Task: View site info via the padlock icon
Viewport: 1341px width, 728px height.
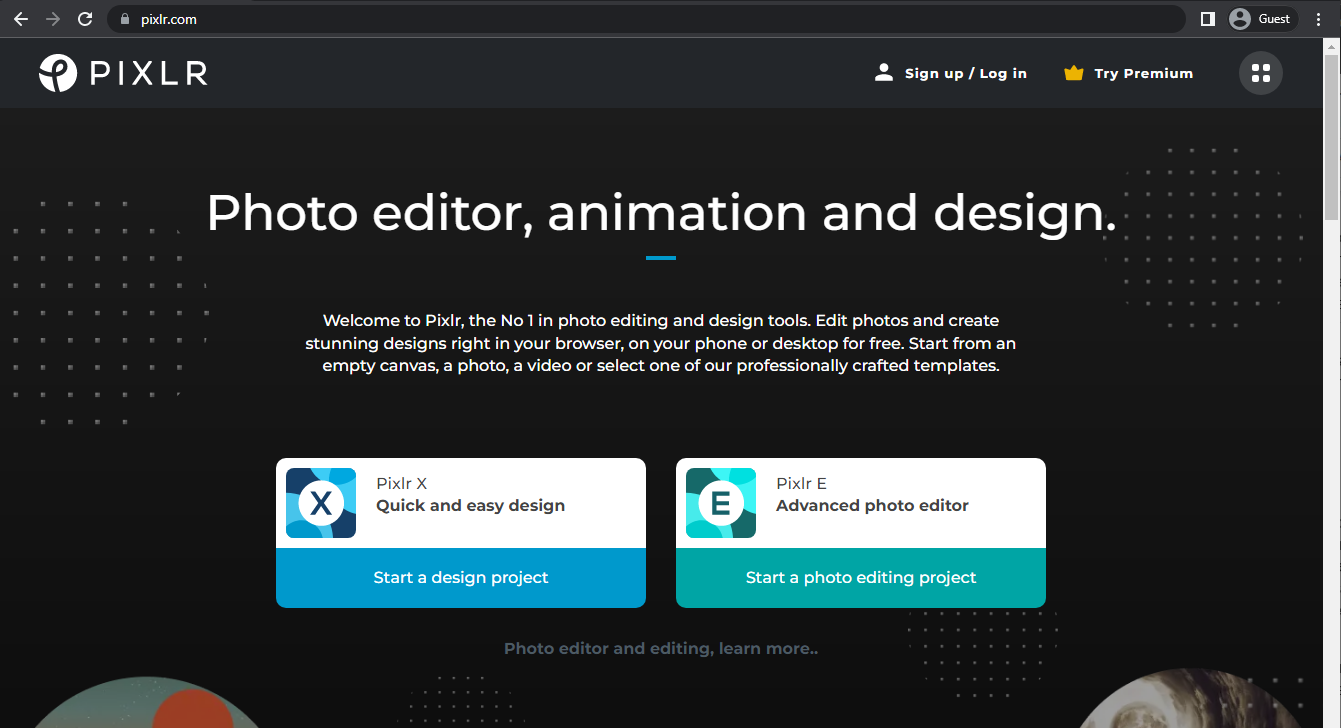Action: click(x=124, y=19)
